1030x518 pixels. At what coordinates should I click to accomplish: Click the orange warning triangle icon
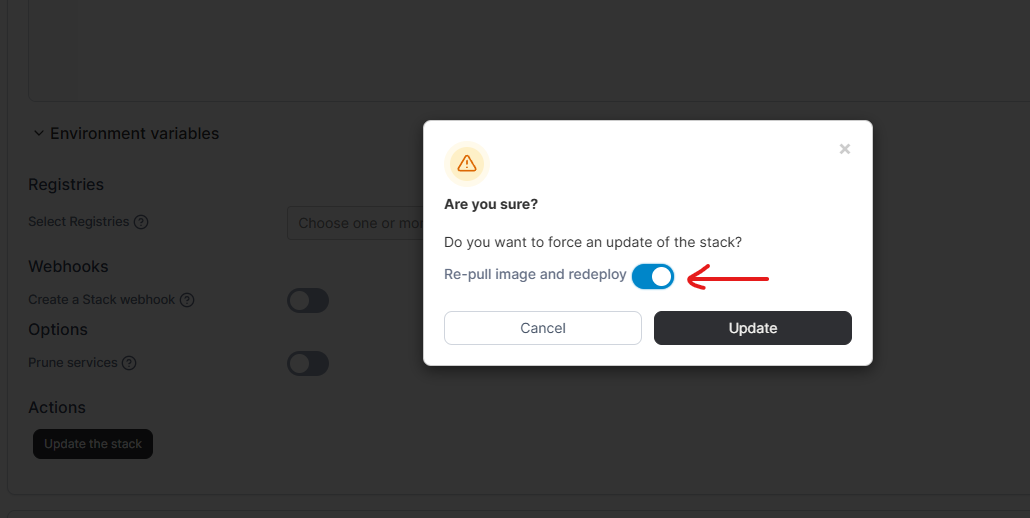(x=466, y=164)
